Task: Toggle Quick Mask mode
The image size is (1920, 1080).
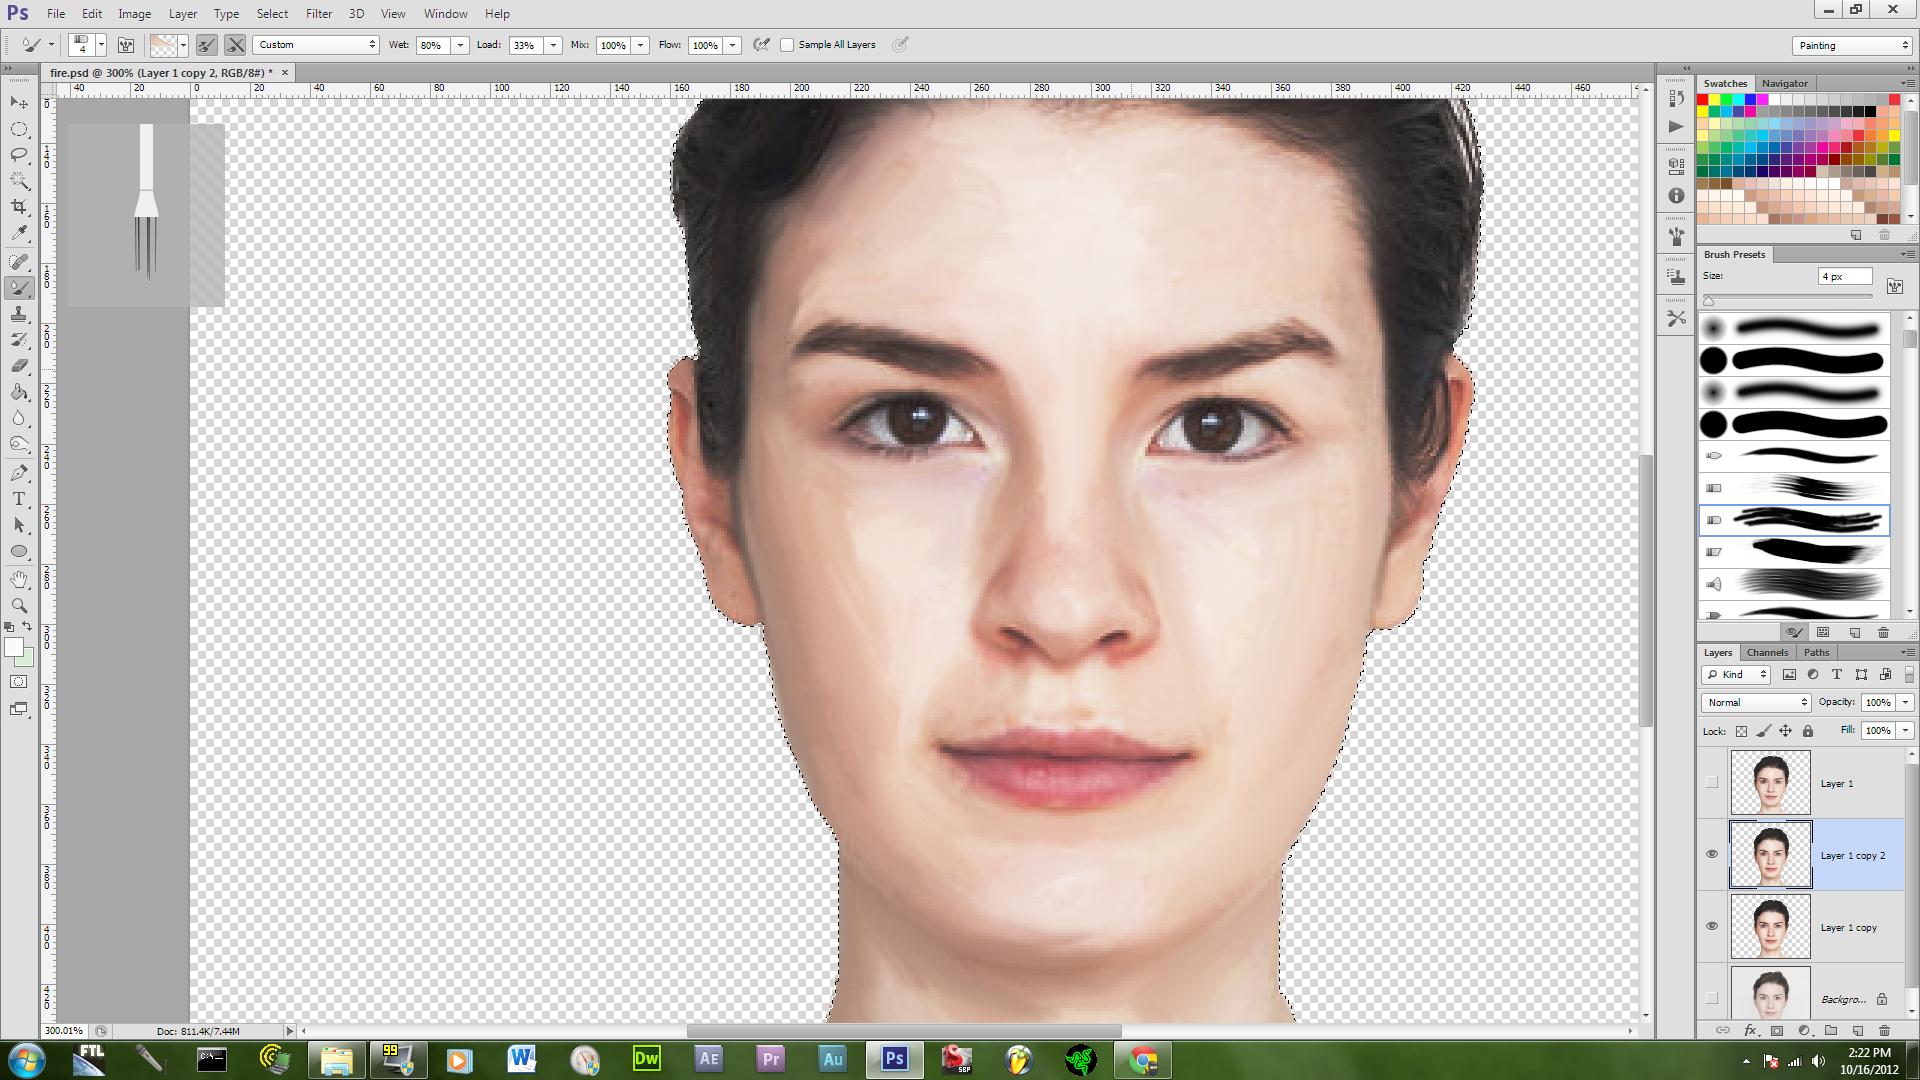Action: [x=19, y=682]
